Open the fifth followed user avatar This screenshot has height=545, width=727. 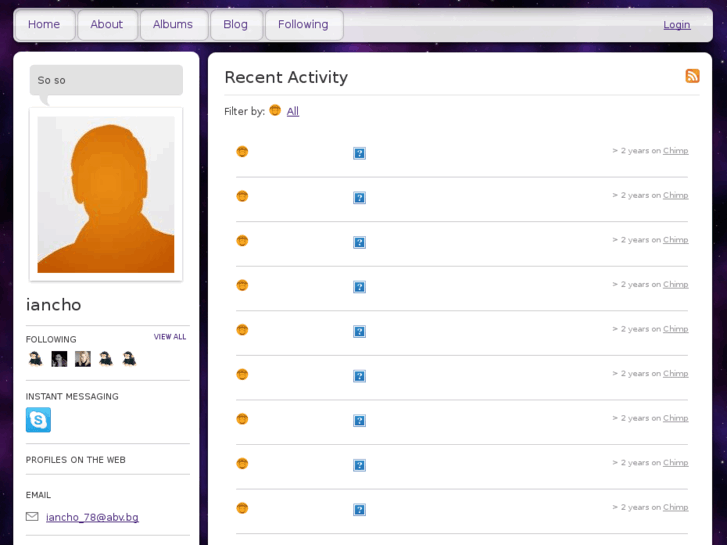[x=129, y=359]
